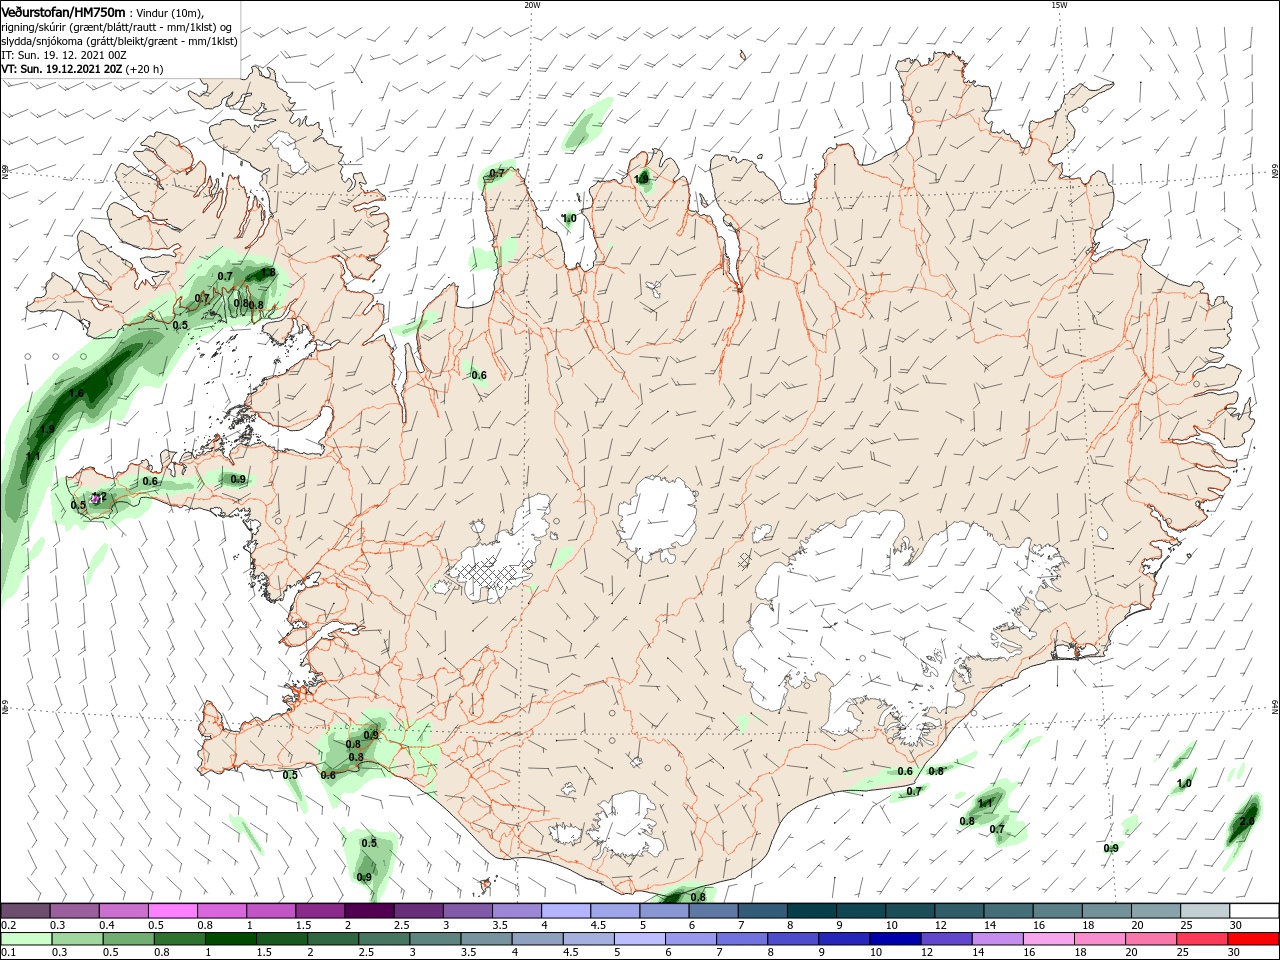Click the 'VT: Sun. 19.12.2021 20Z' valid time
Screen dimensions: 1280x960
[64, 69]
